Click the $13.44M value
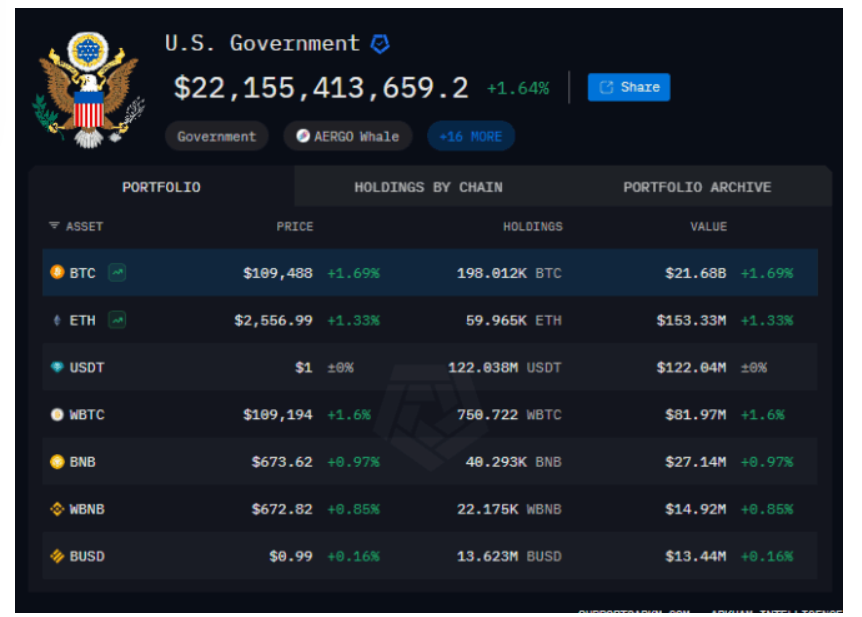Image resolution: width=862 pixels, height=617 pixels. (696, 557)
